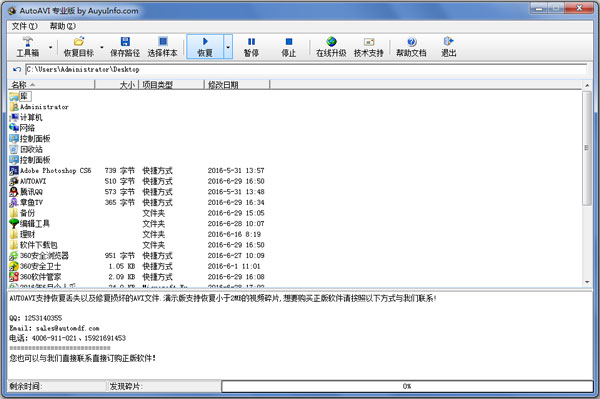The width and height of the screenshot is (600, 399).
Task: Expand the 工具箱 dropdown arrow
Action: point(51,47)
